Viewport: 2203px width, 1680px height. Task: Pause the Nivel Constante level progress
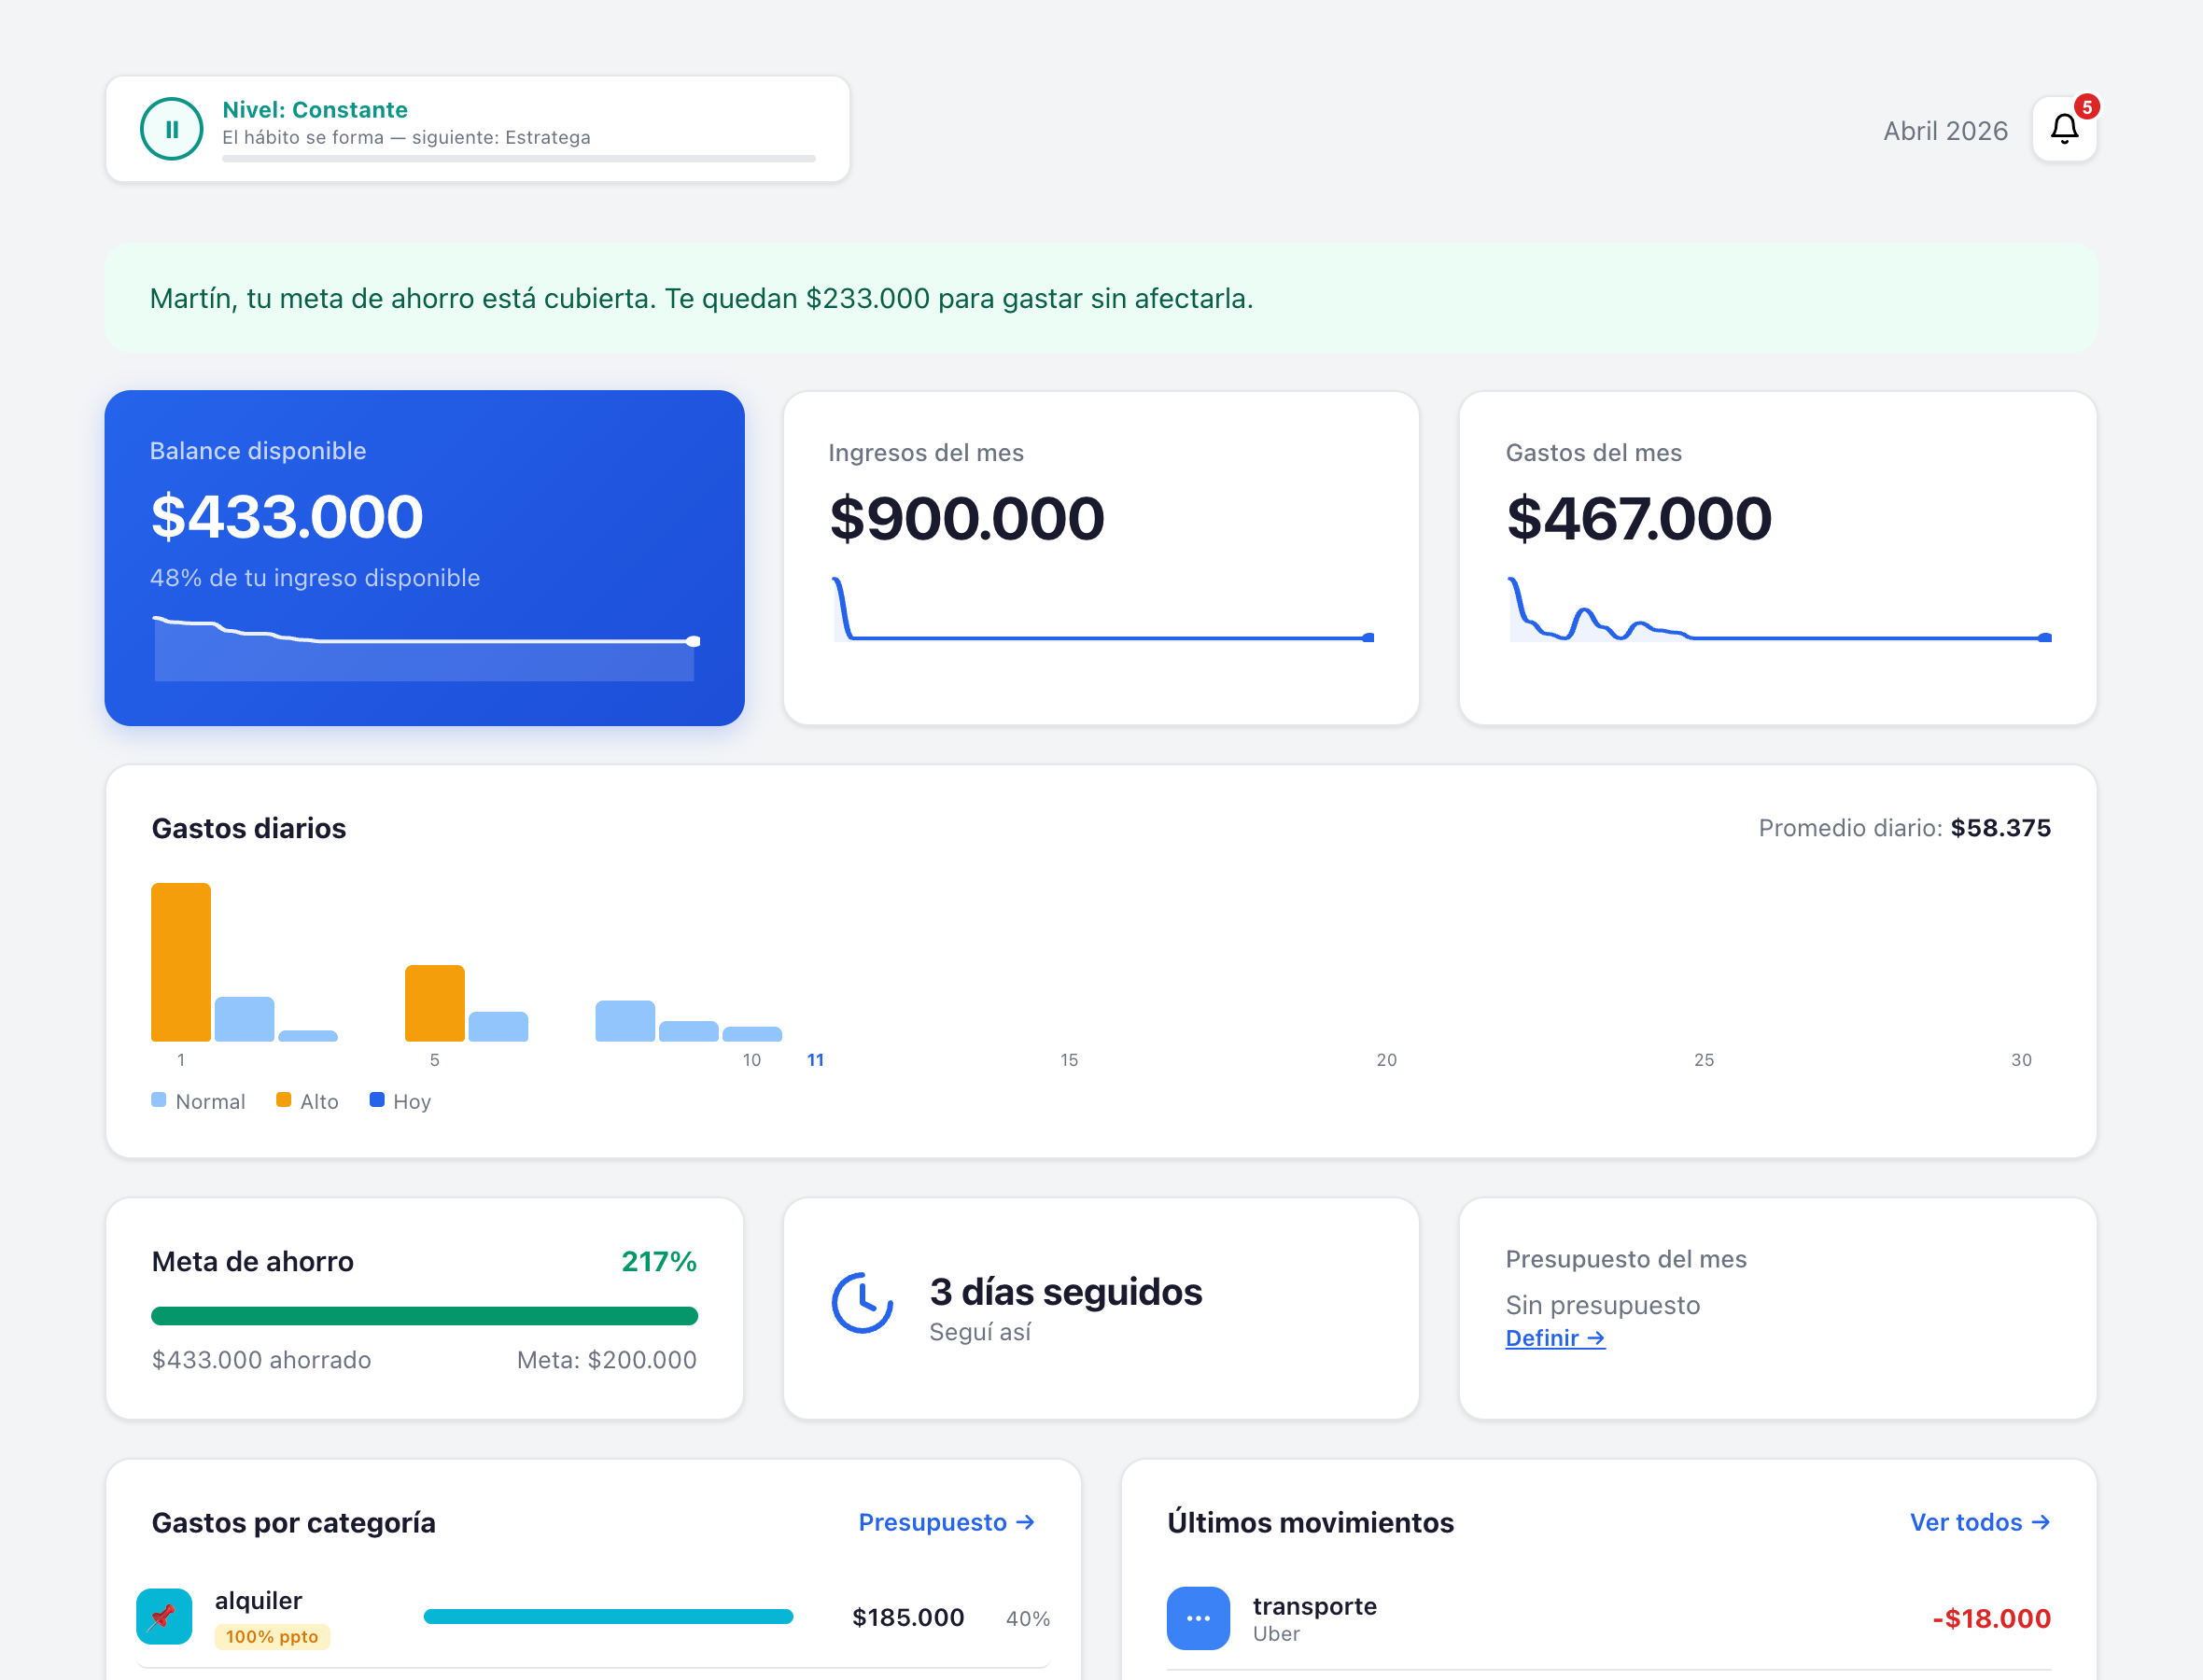point(171,128)
